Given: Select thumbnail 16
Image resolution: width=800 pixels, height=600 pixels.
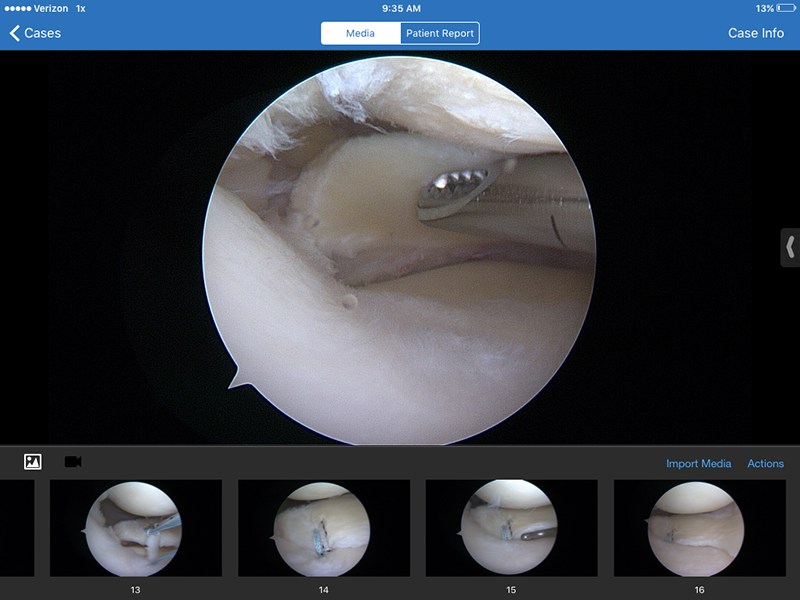Looking at the screenshot, I should click(699, 528).
